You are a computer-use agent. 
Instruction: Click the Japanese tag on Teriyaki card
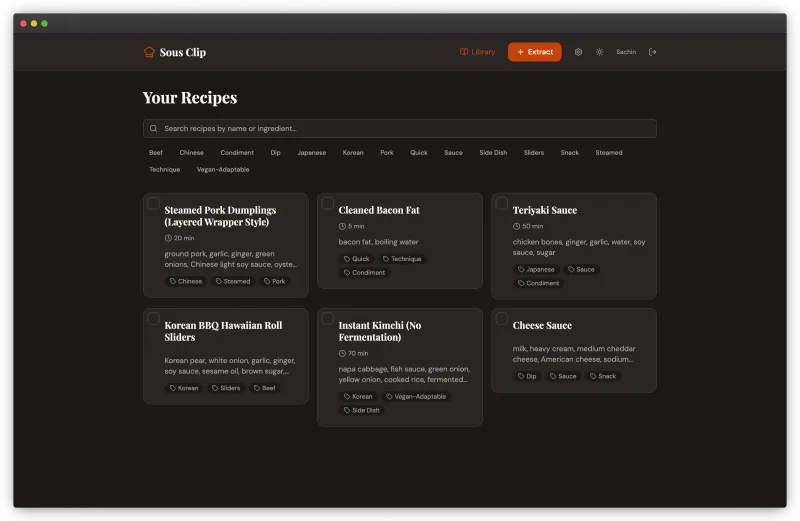[536, 269]
